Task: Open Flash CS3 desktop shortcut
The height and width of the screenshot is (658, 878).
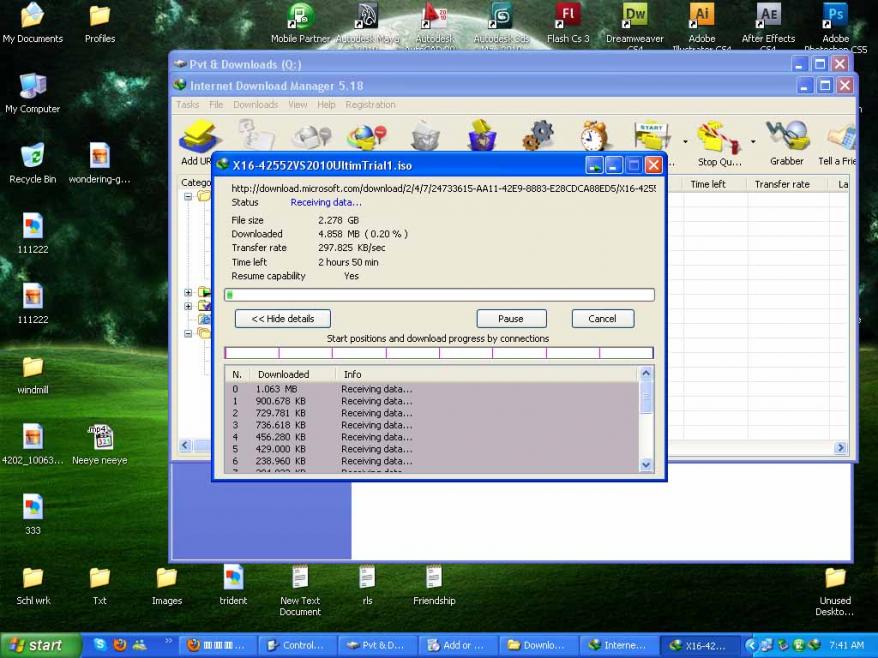Action: [568, 22]
